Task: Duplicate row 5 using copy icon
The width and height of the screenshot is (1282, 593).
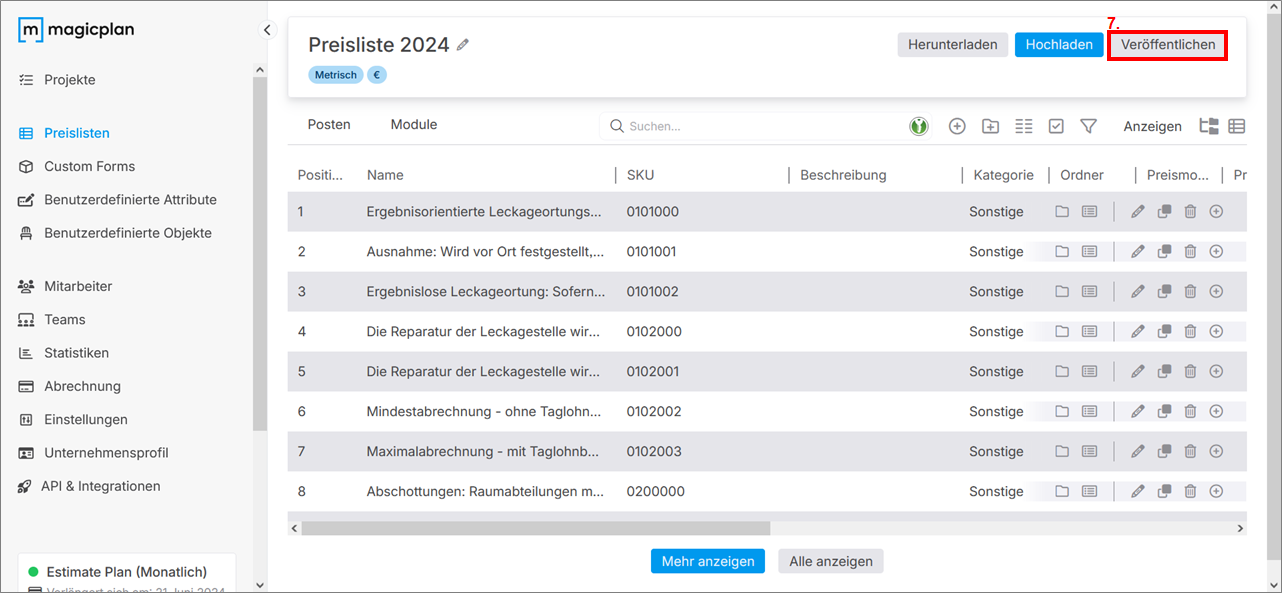Action: point(1164,371)
